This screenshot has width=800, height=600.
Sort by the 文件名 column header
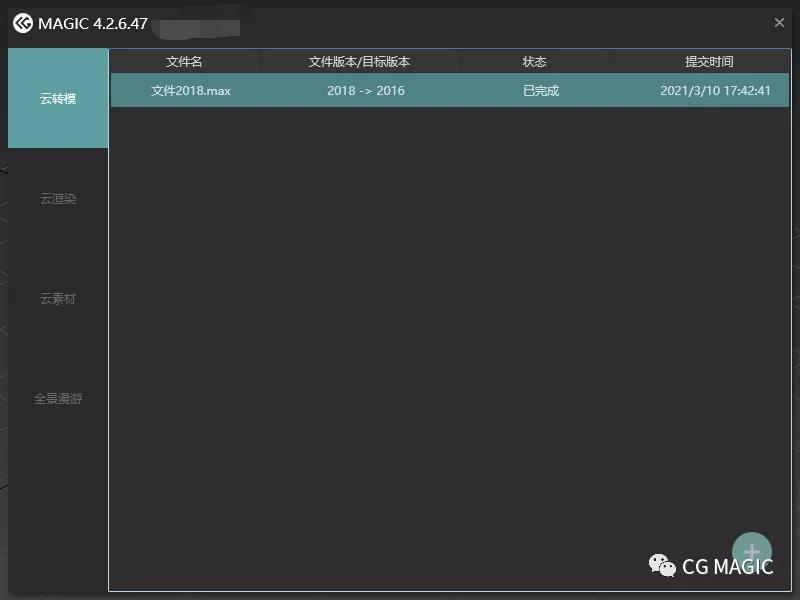(184, 62)
